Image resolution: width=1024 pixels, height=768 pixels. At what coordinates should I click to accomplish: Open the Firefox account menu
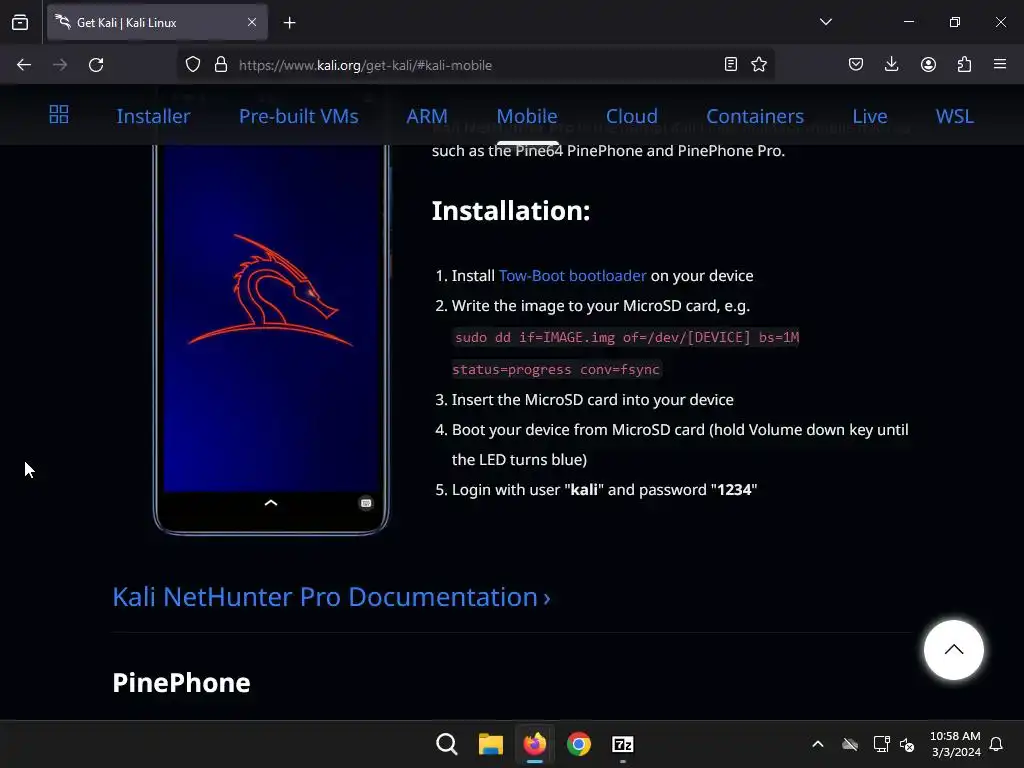pyautogui.click(x=928, y=64)
